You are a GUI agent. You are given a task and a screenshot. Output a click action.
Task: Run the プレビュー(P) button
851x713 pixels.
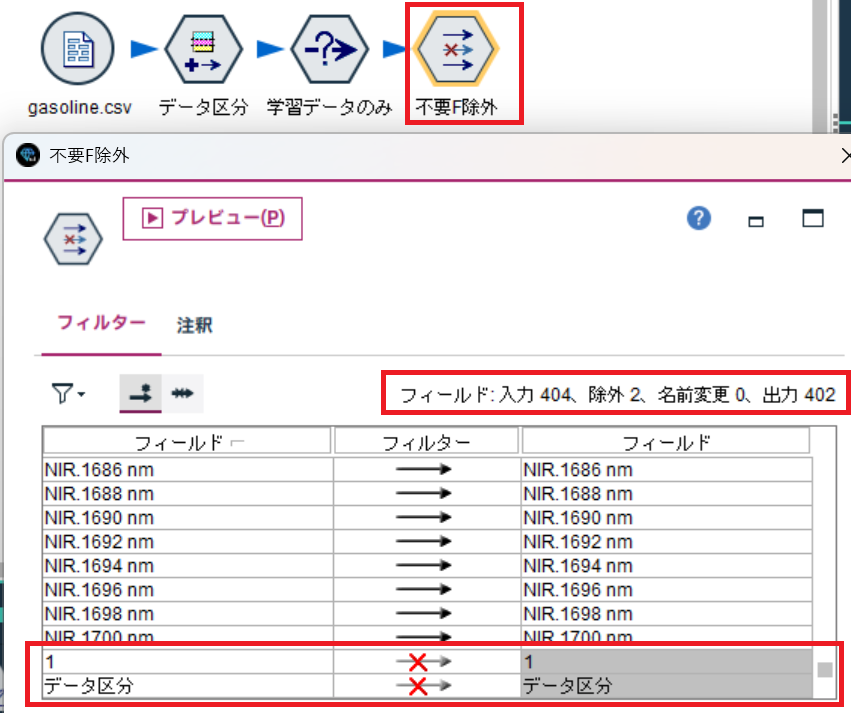coord(212,218)
